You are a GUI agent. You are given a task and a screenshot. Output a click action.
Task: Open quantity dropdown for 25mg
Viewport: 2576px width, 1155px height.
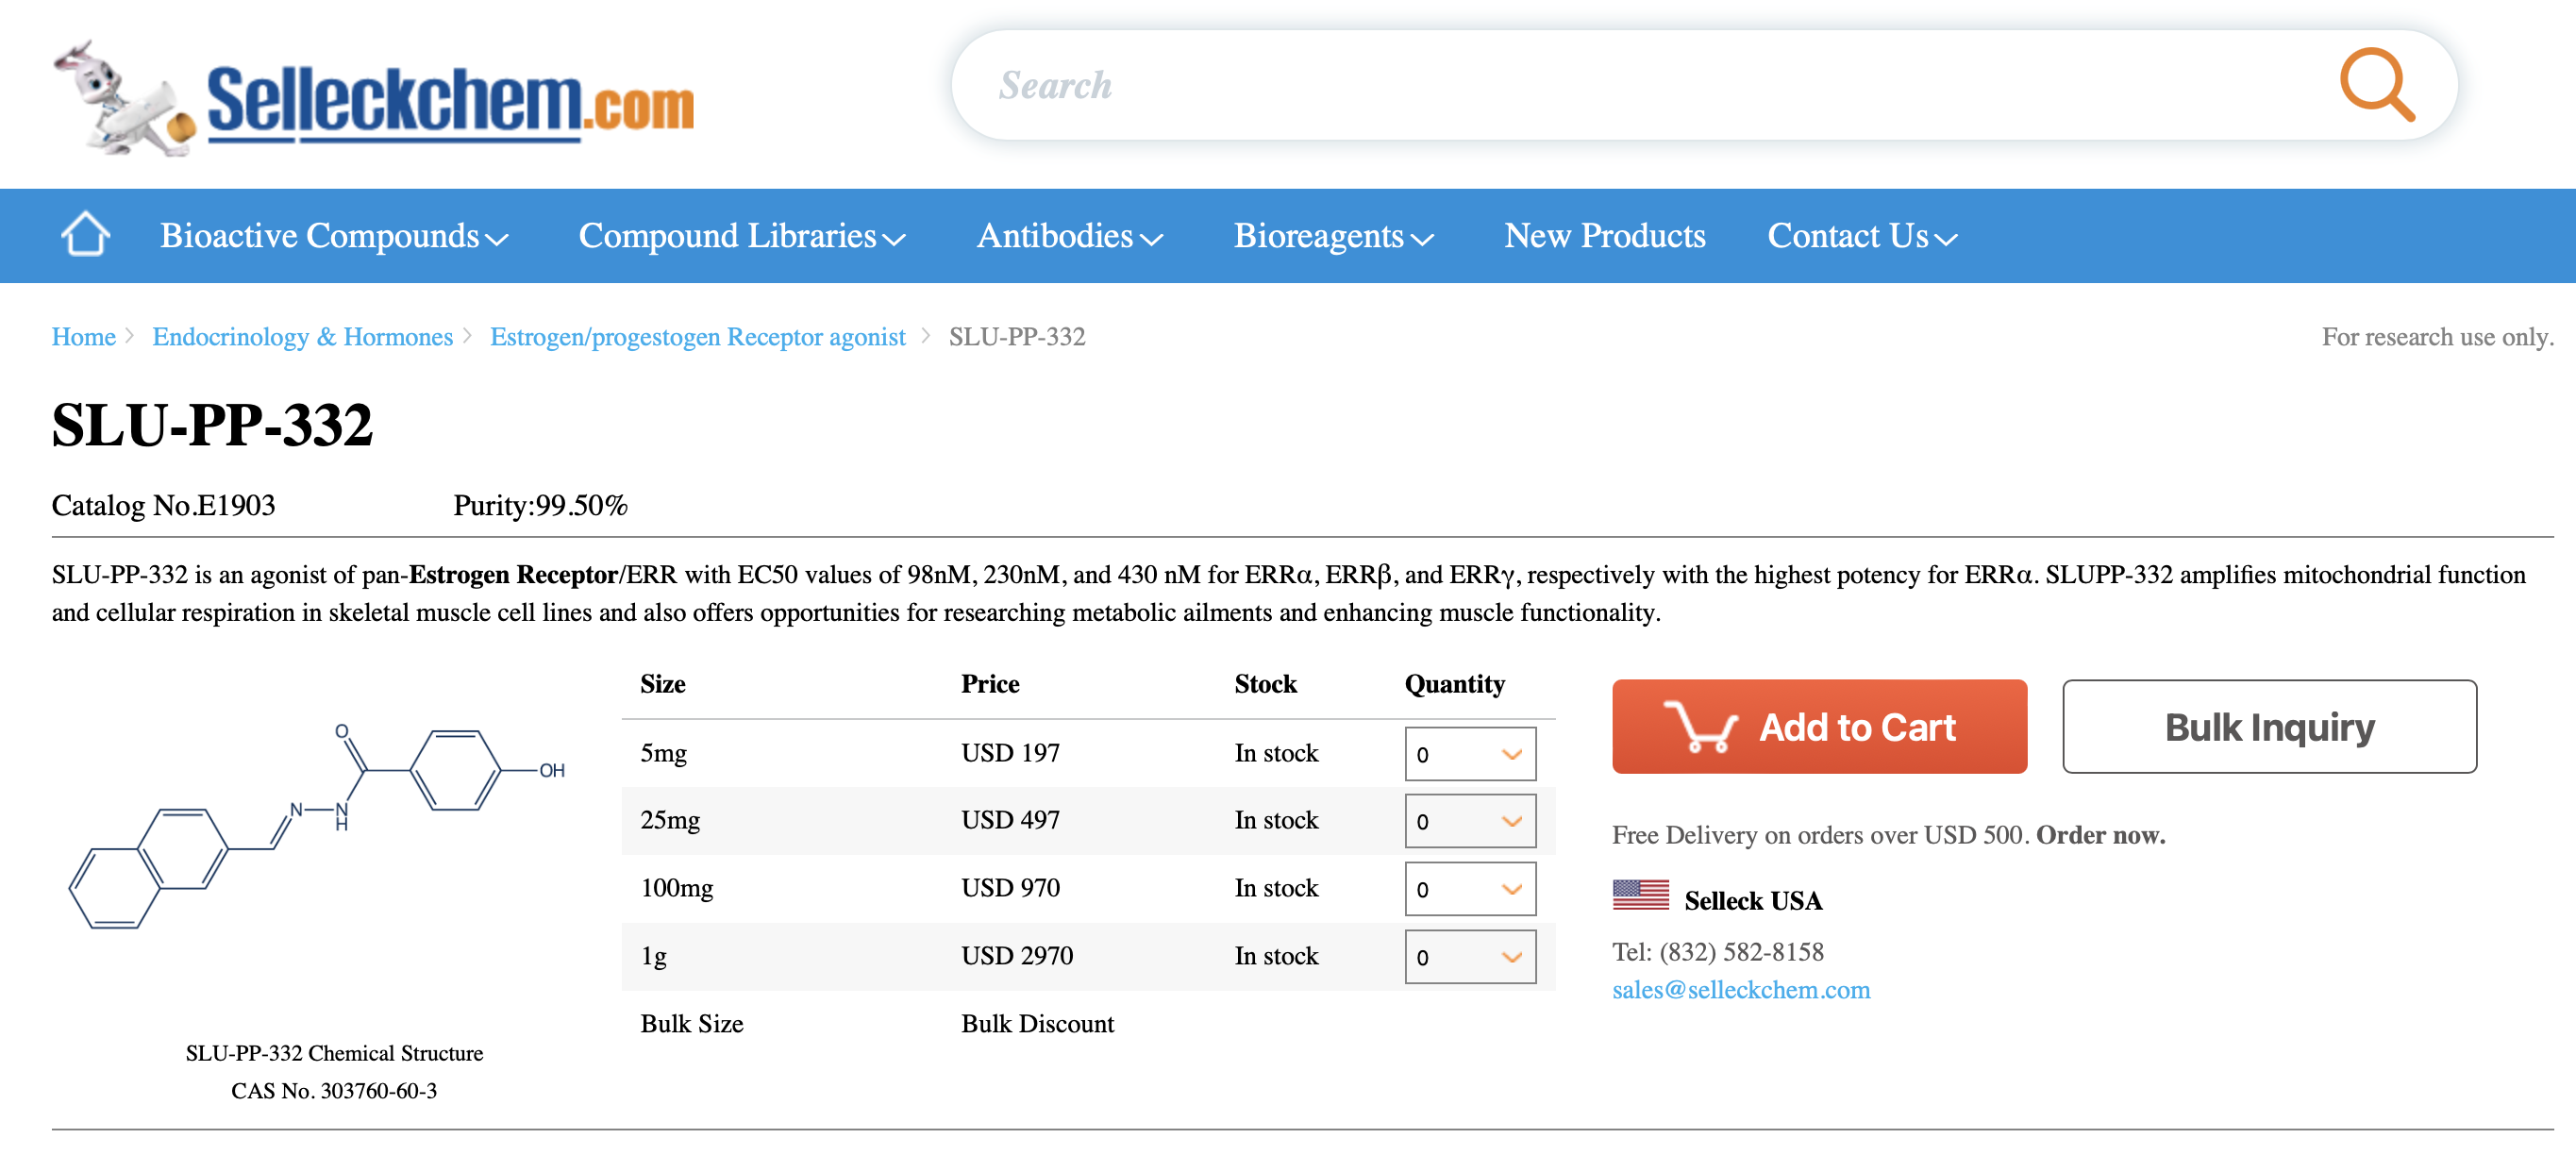1469,820
